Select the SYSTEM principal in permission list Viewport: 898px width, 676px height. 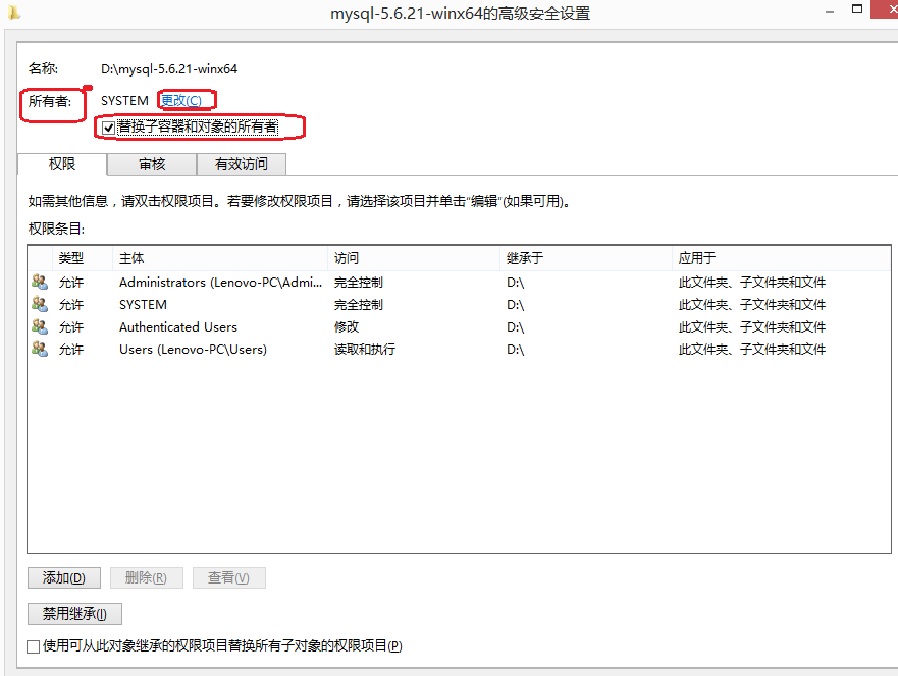143,305
